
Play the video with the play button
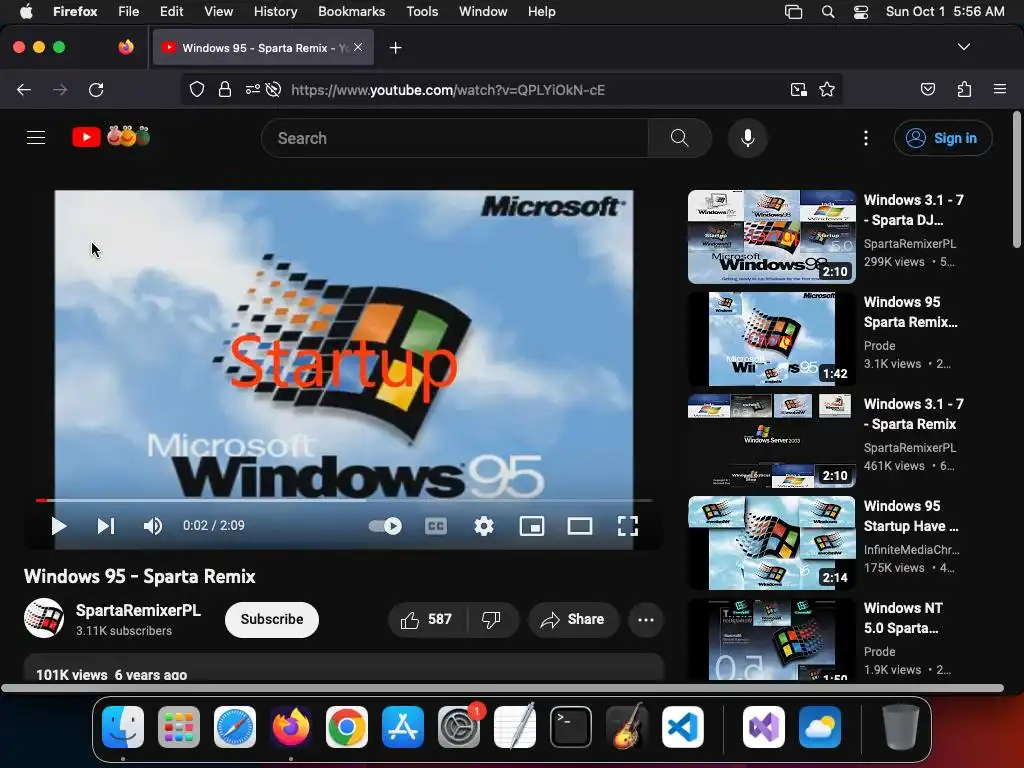coord(59,526)
